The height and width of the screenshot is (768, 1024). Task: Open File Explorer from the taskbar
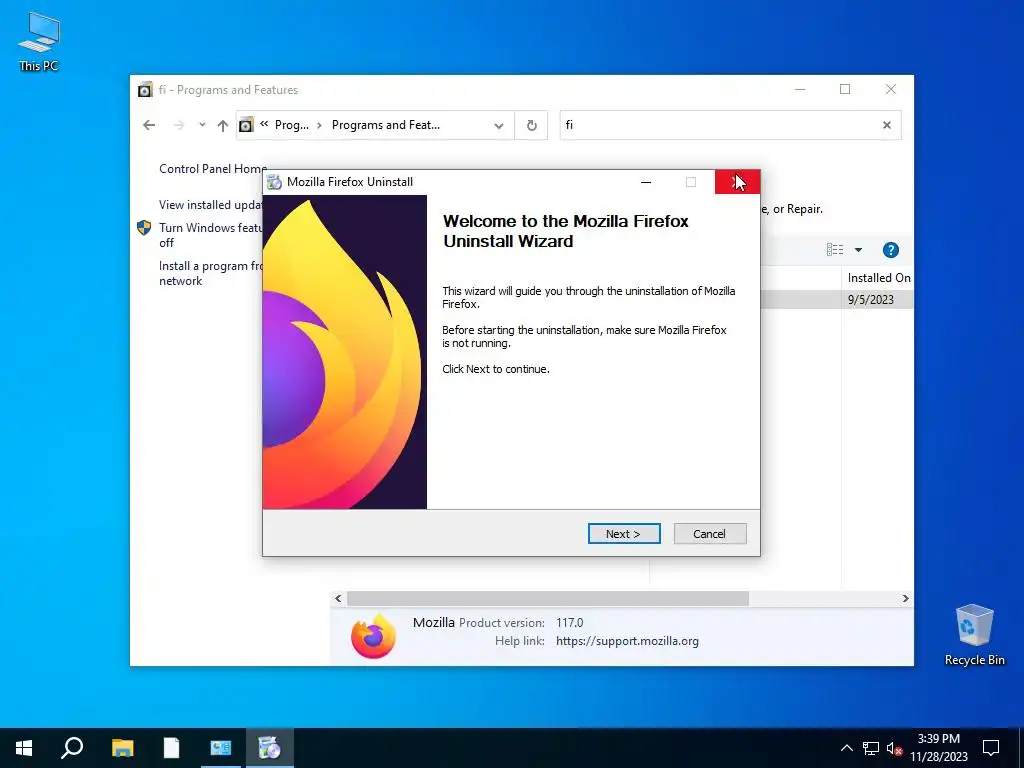(x=122, y=748)
